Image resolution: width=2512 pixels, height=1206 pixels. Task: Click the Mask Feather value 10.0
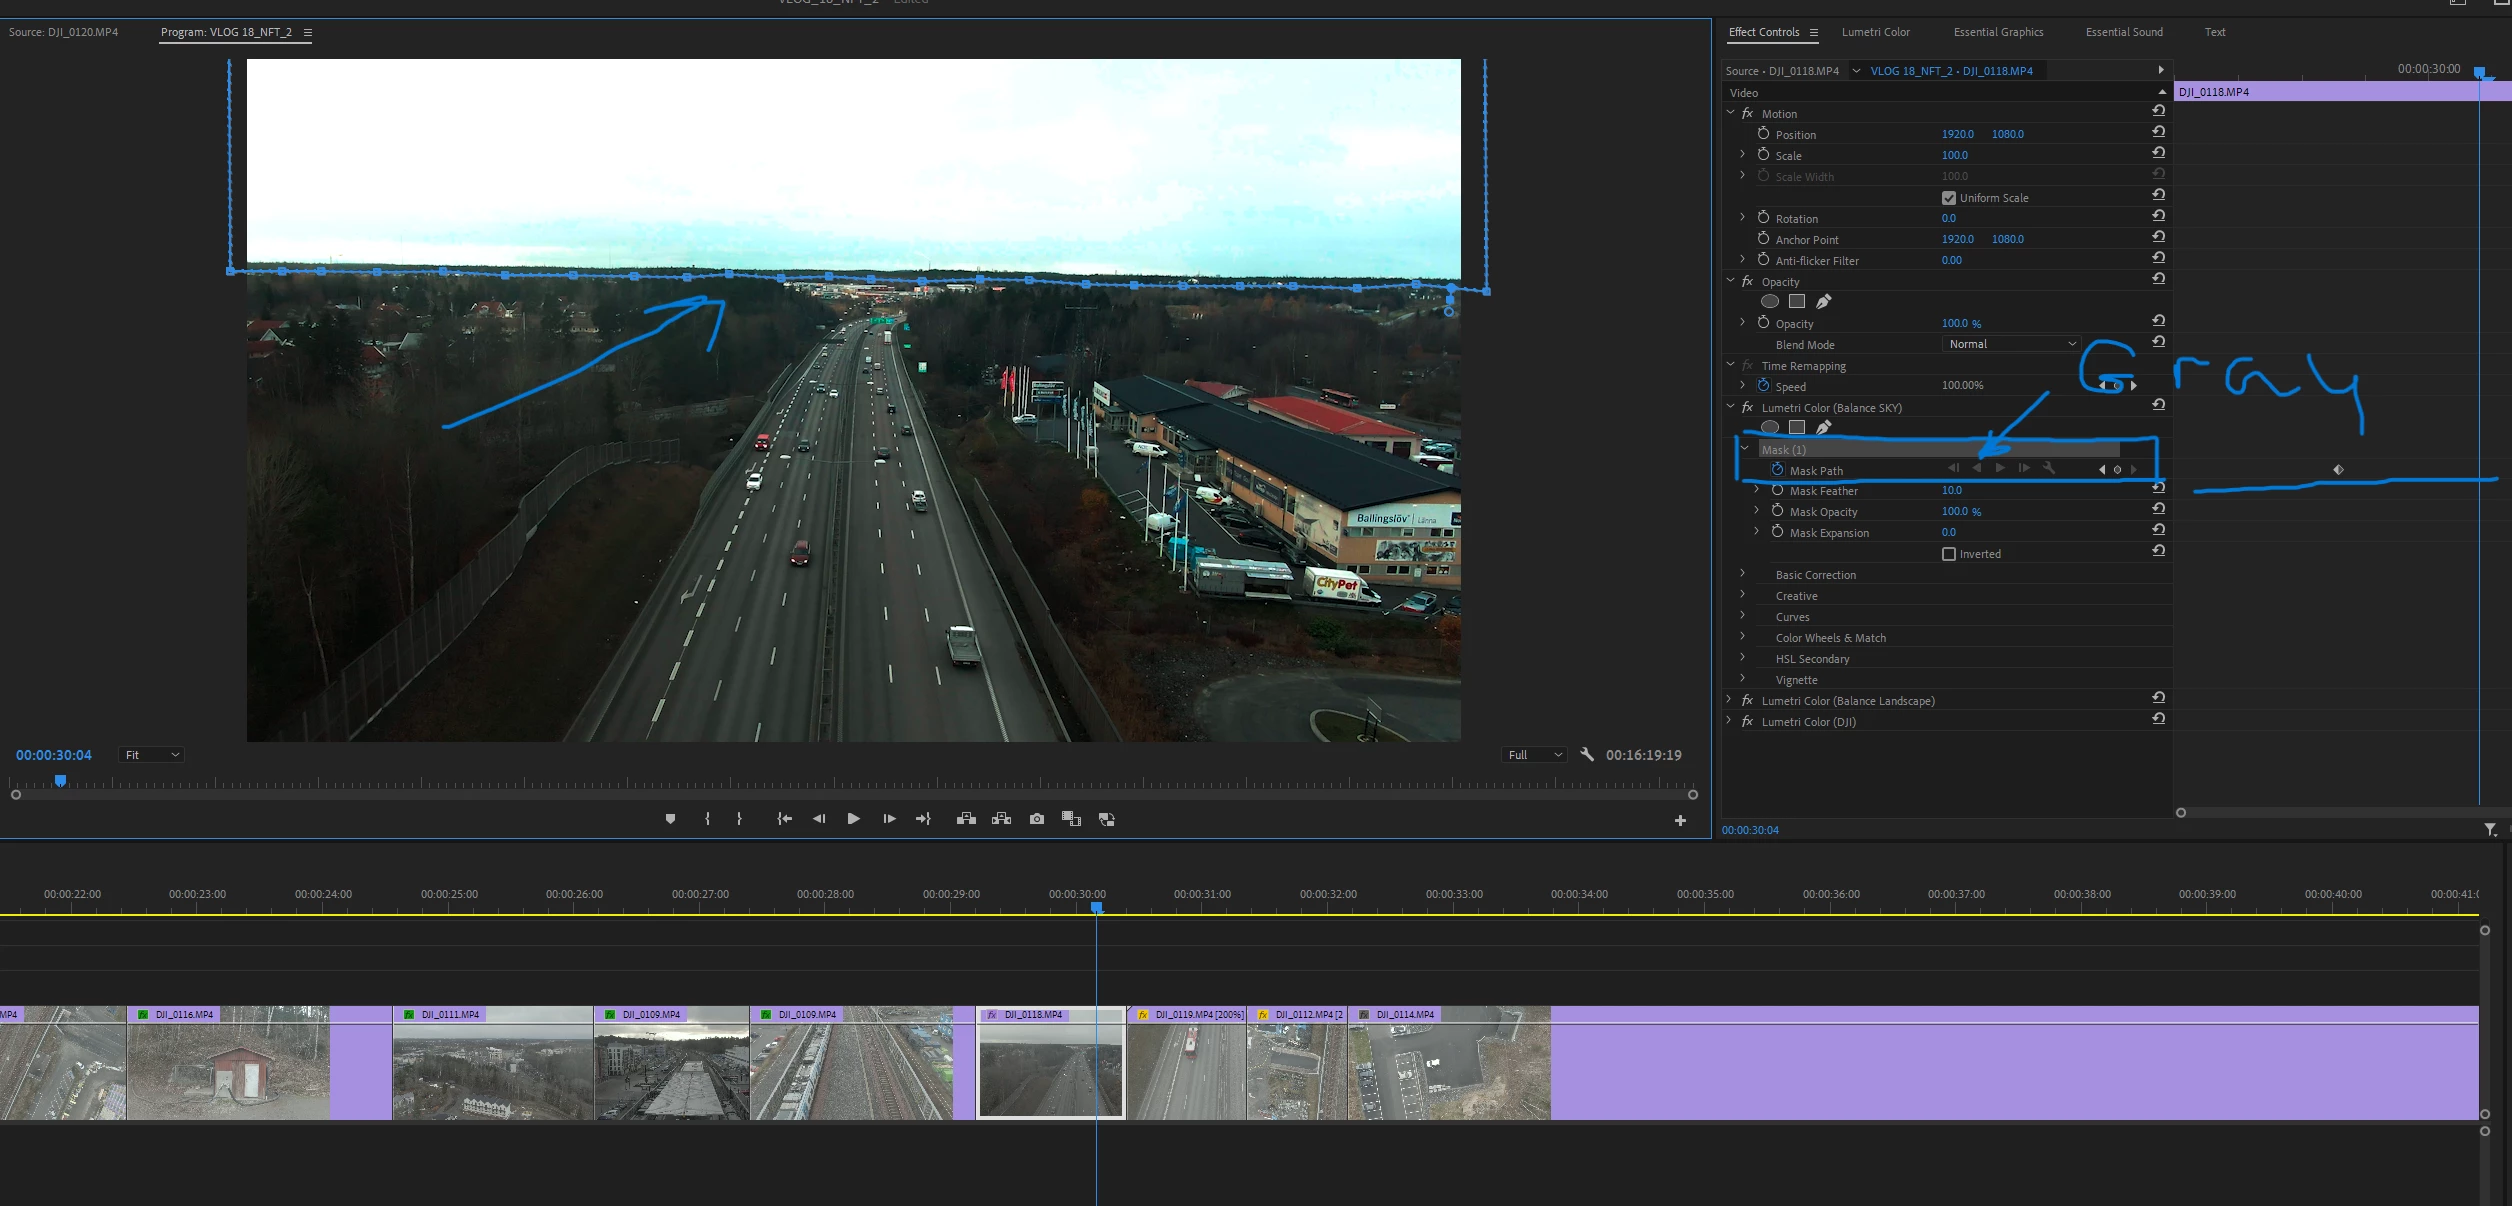(x=1951, y=490)
